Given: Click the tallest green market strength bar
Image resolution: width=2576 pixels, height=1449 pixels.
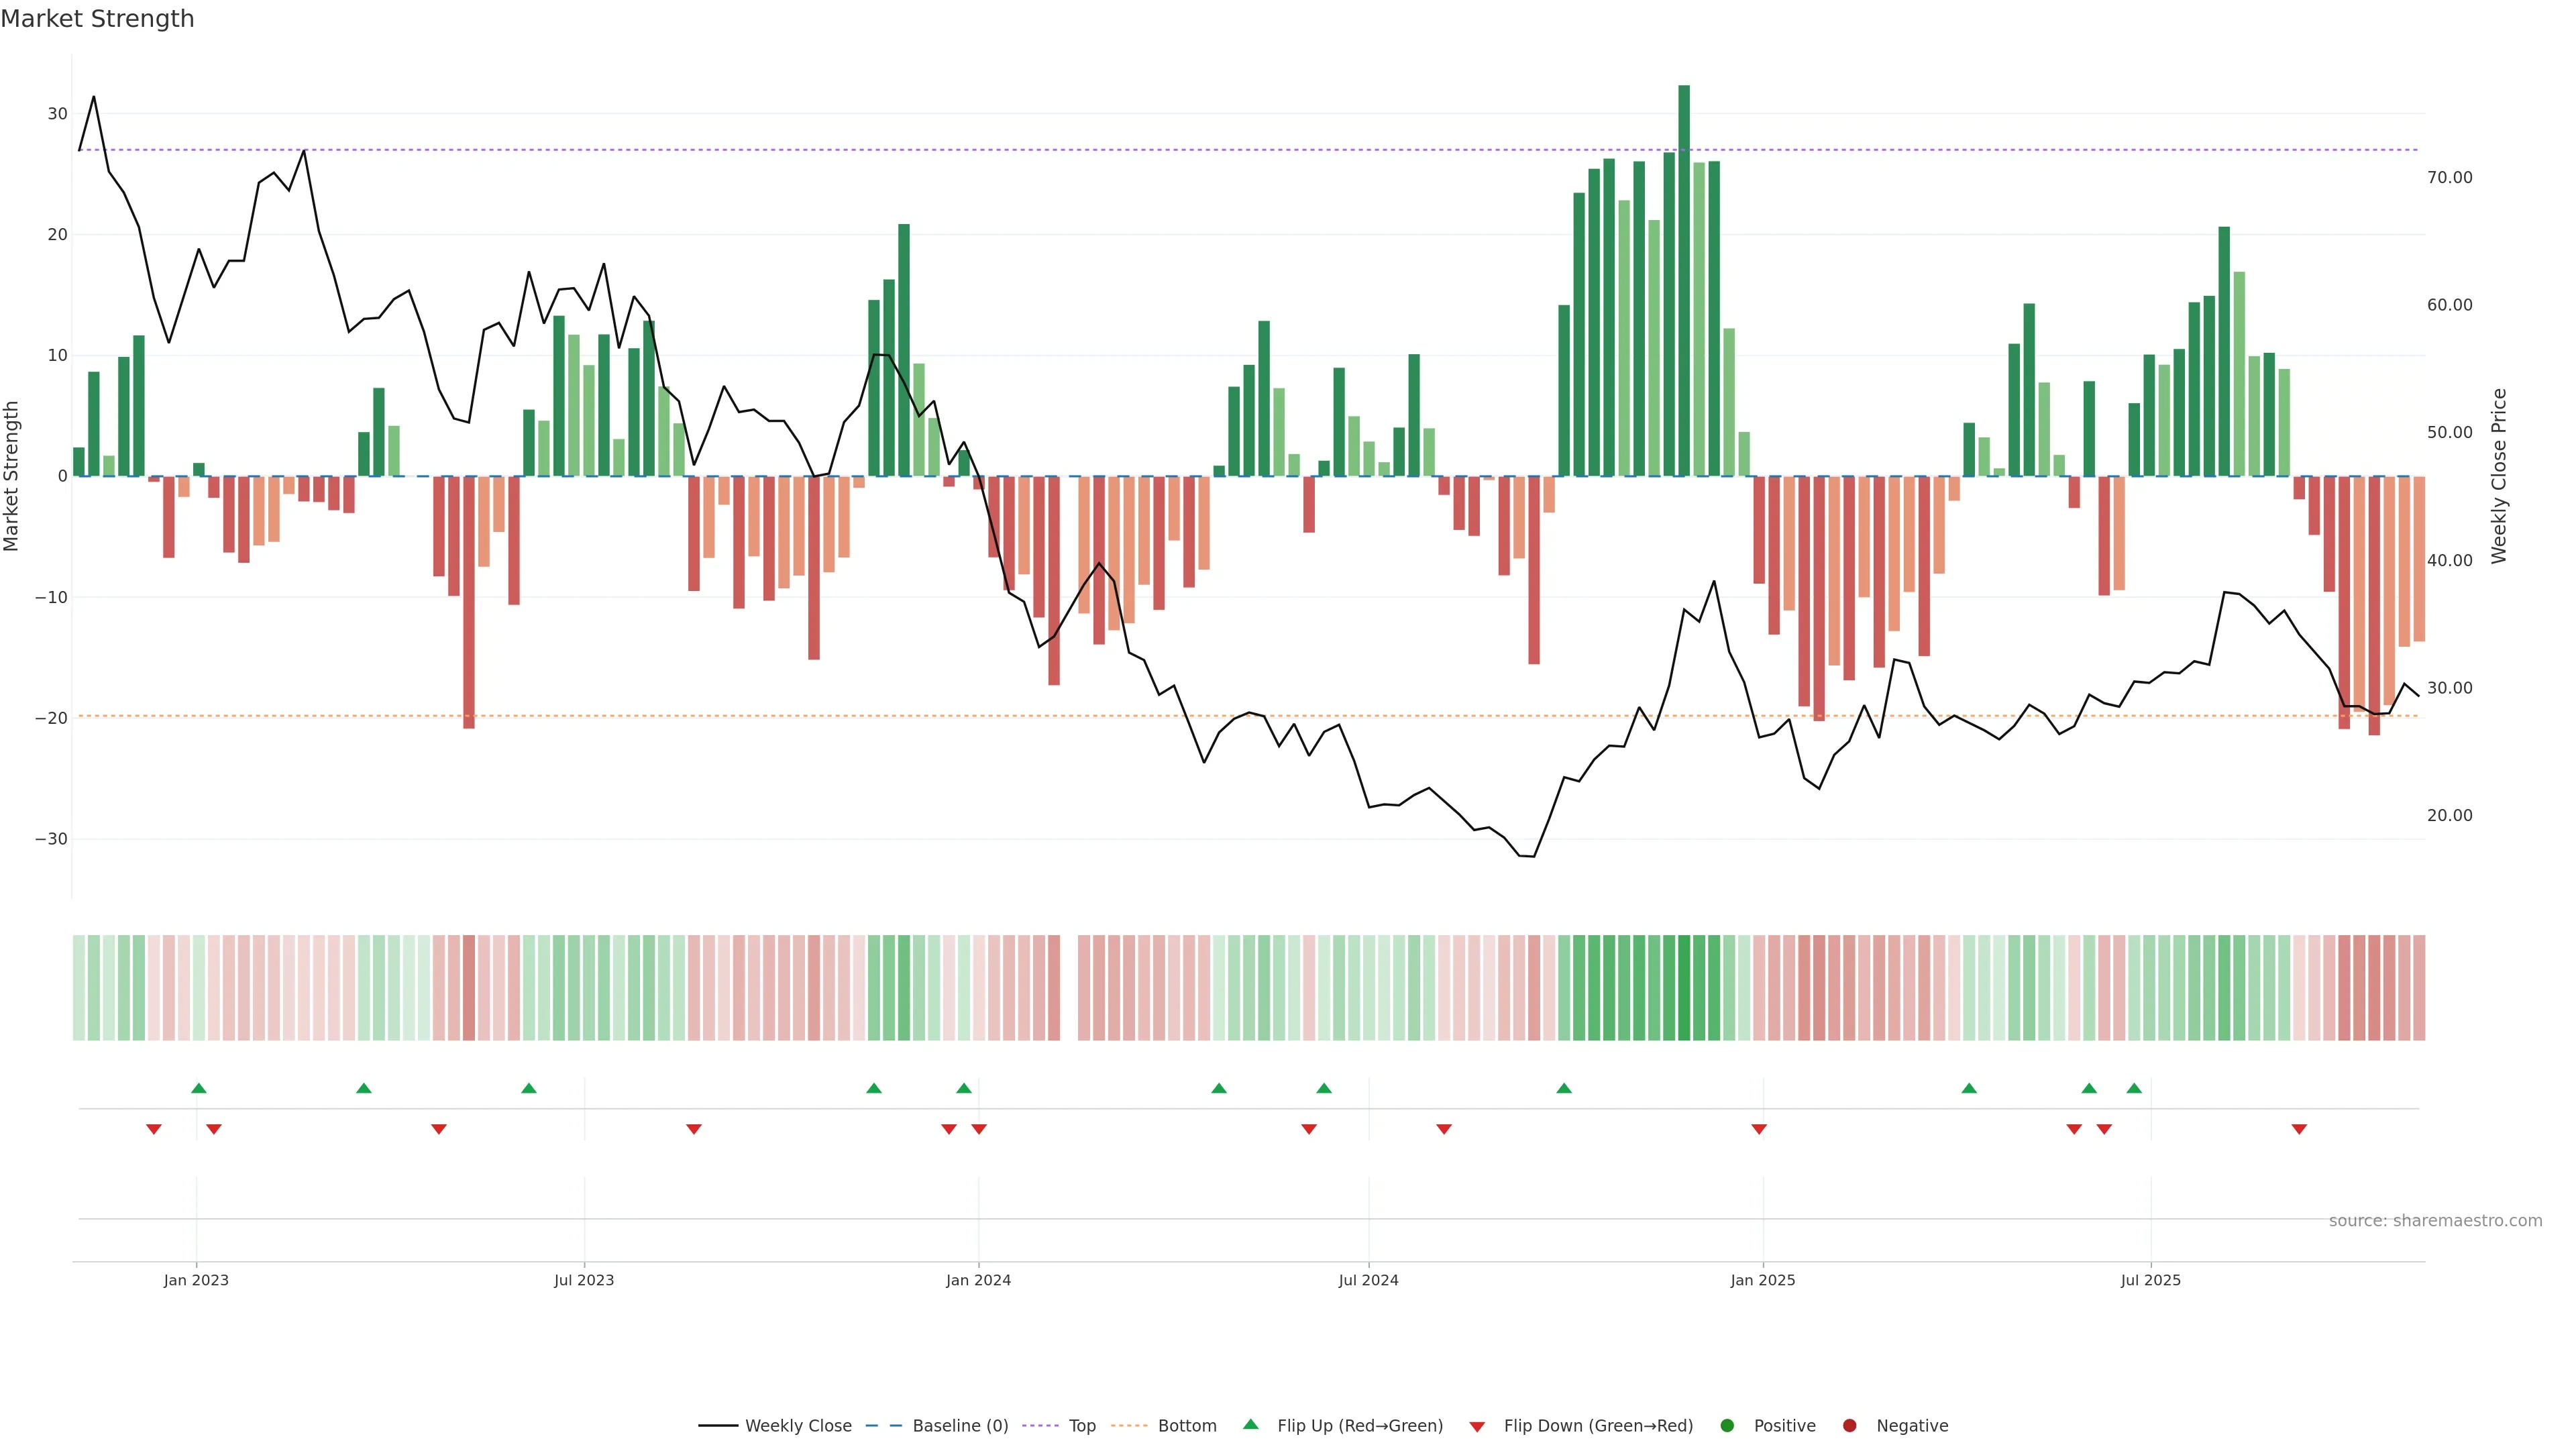Looking at the screenshot, I should [1684, 280].
